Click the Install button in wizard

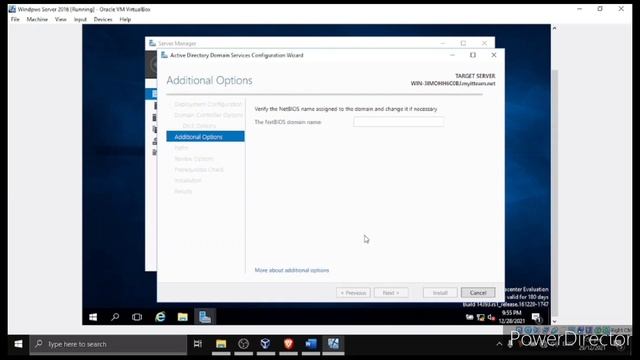click(440, 293)
